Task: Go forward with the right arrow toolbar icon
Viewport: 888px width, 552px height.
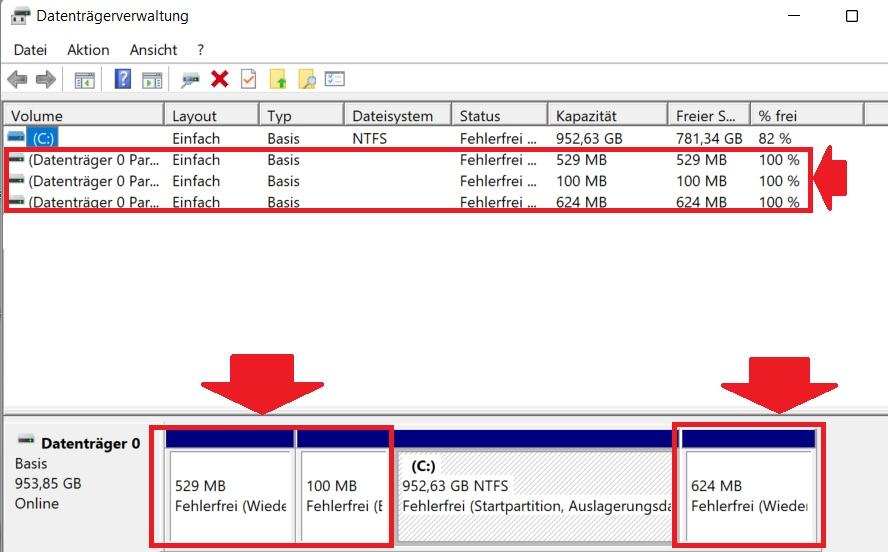Action: (x=45, y=79)
